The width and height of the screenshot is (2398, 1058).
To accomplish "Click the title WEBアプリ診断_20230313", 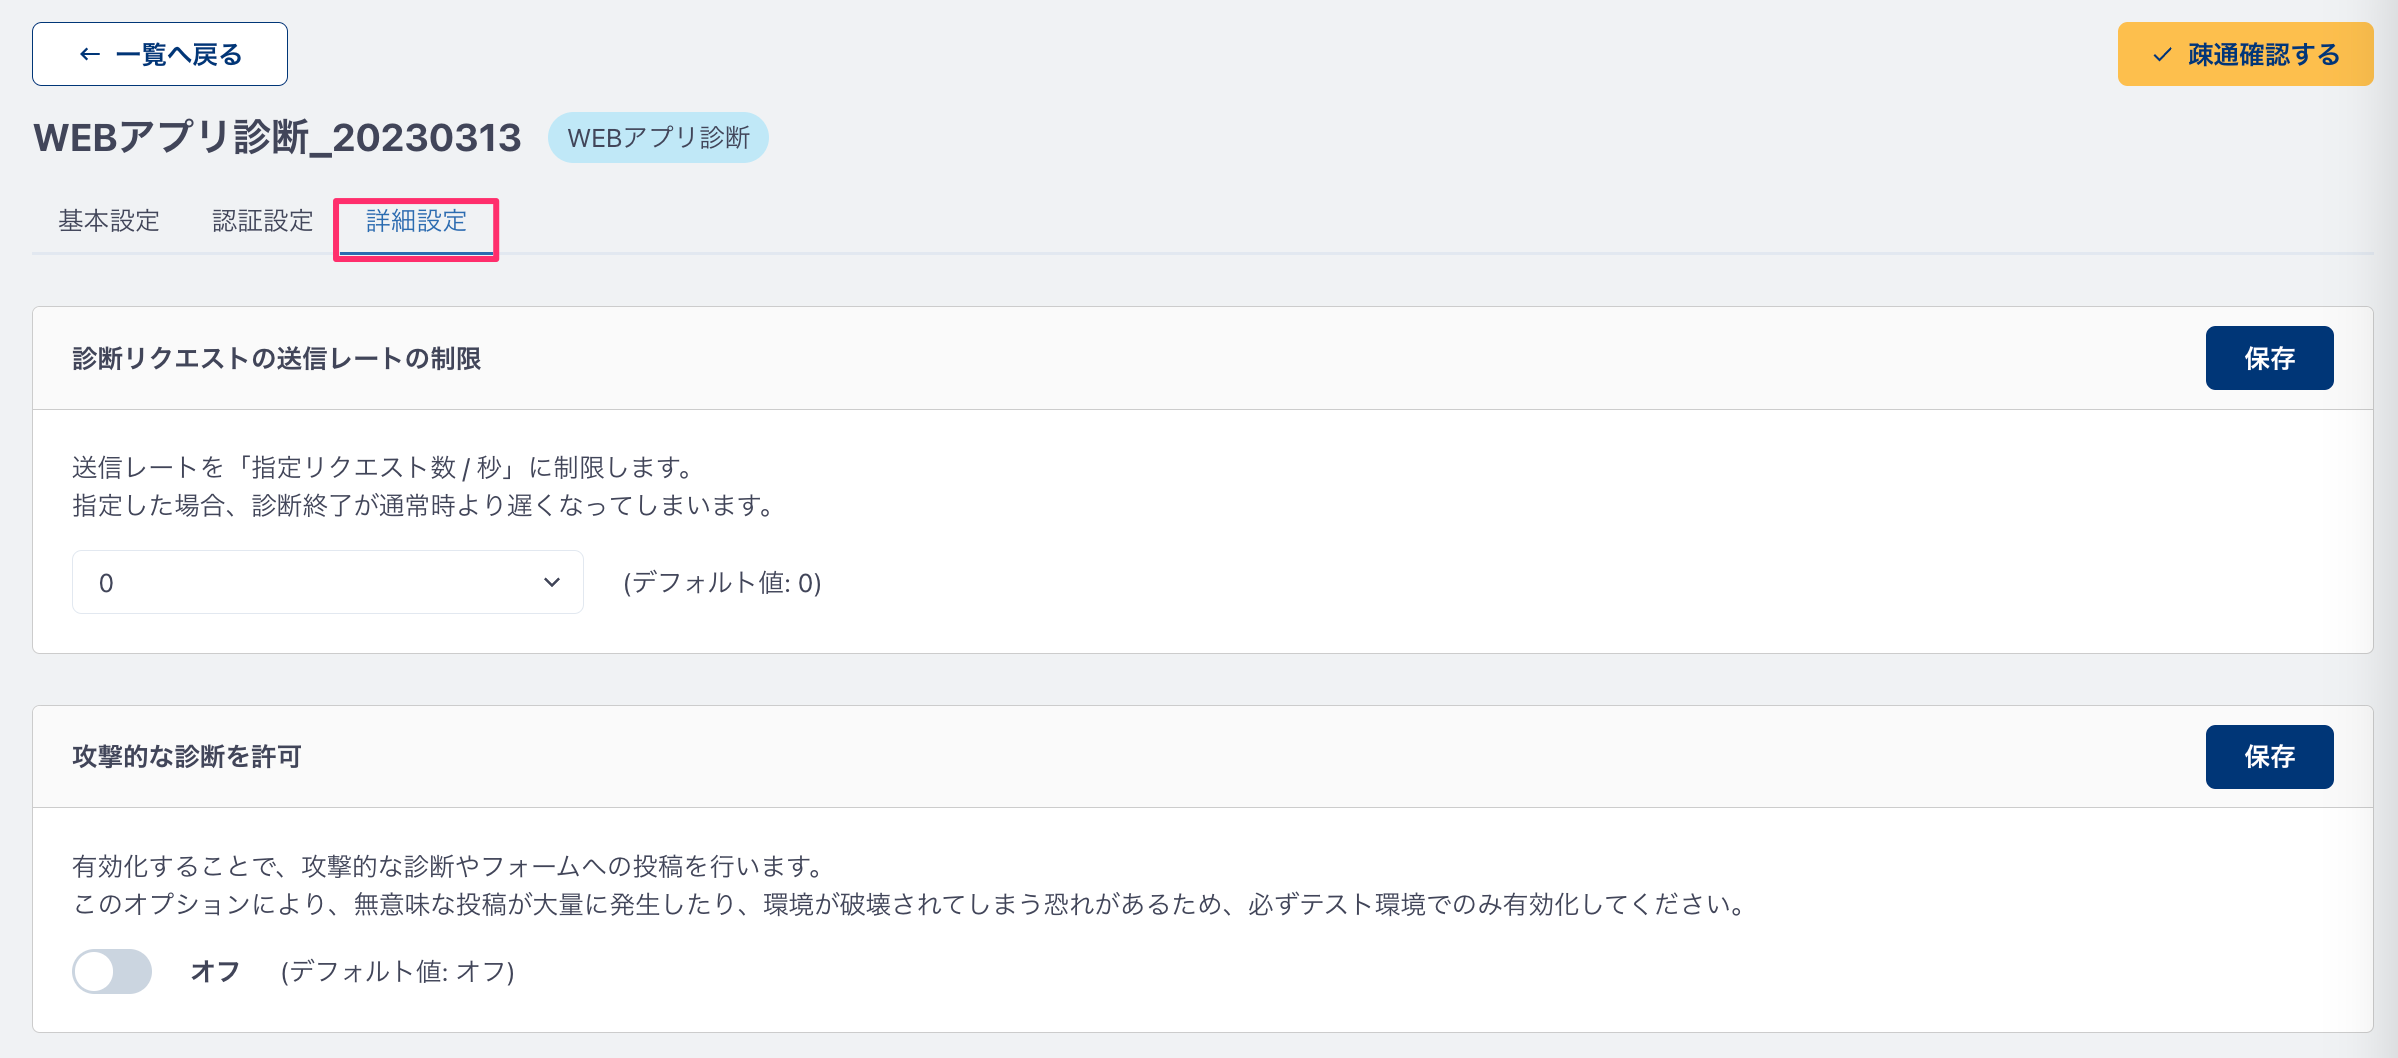I will pyautogui.click(x=278, y=138).
